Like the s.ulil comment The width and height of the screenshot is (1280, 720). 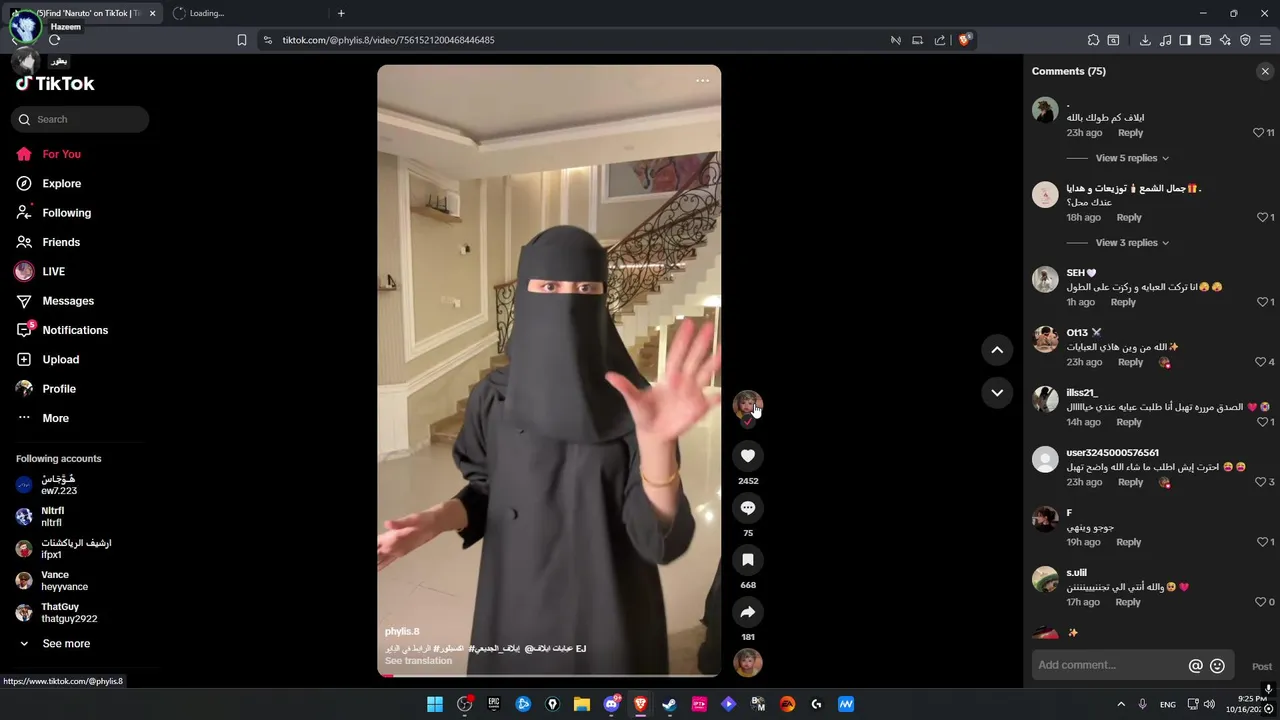pyautogui.click(x=1260, y=602)
